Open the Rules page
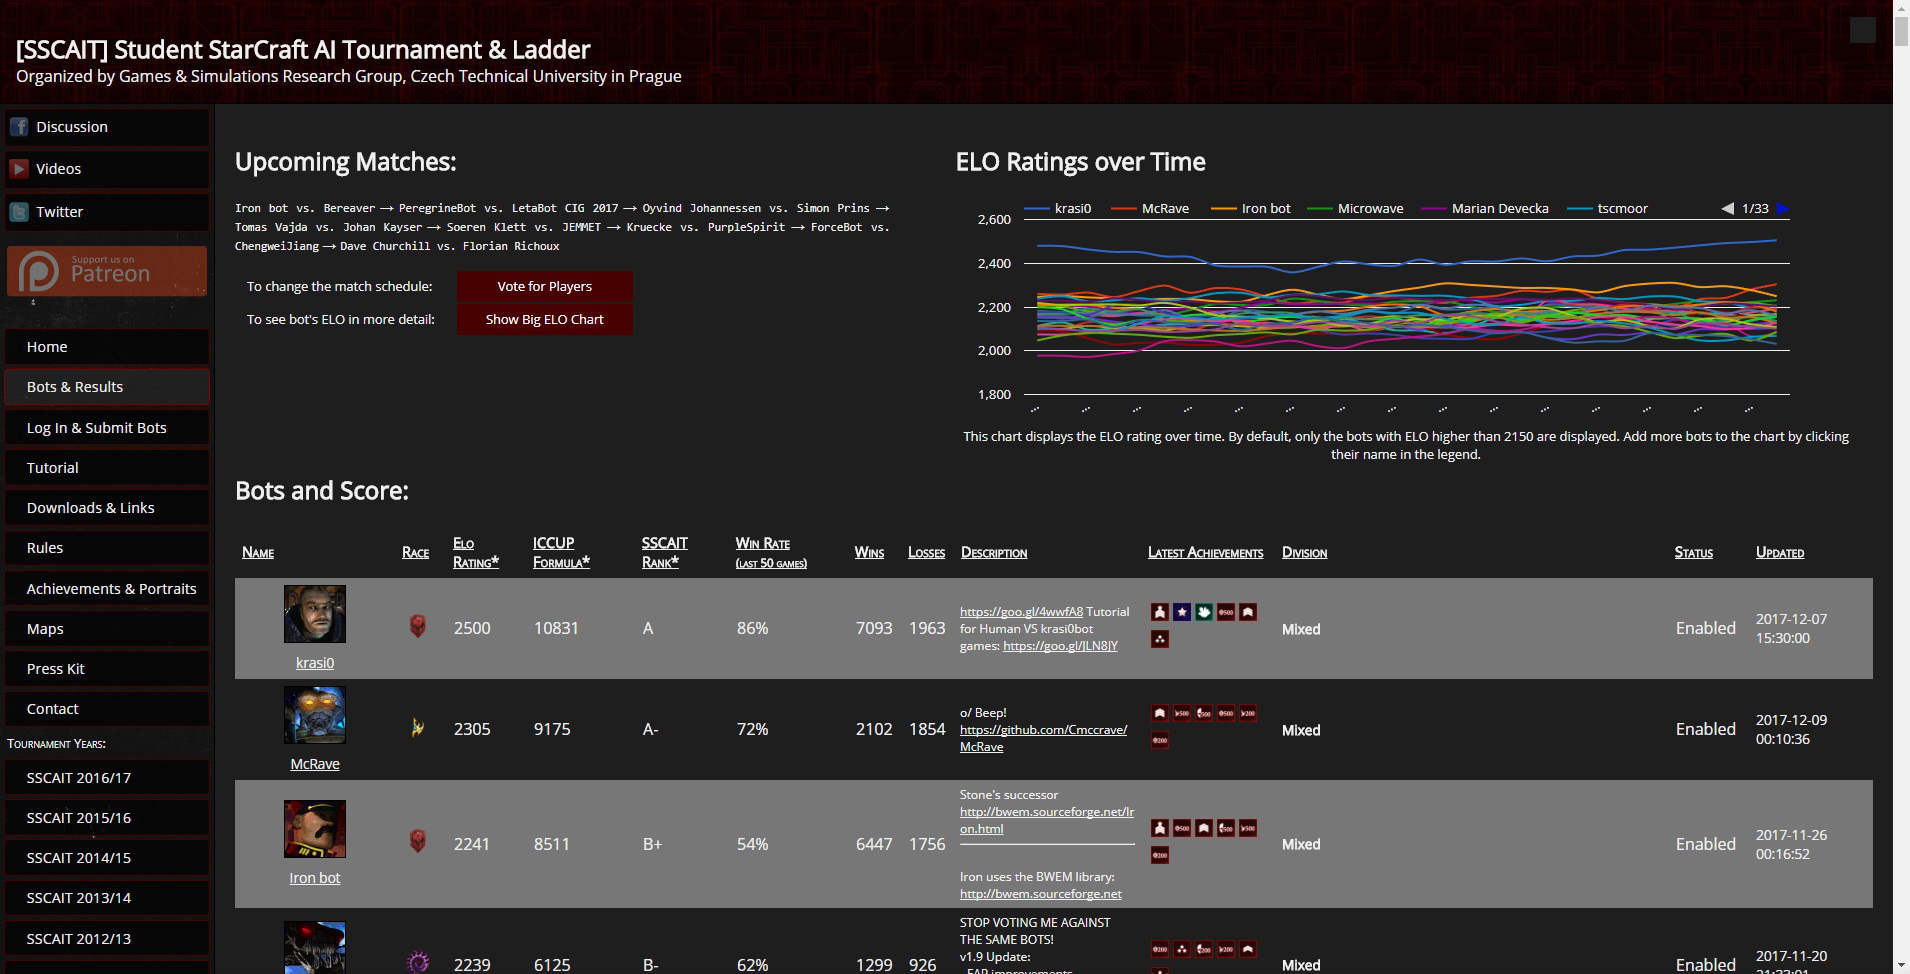 click(x=107, y=548)
